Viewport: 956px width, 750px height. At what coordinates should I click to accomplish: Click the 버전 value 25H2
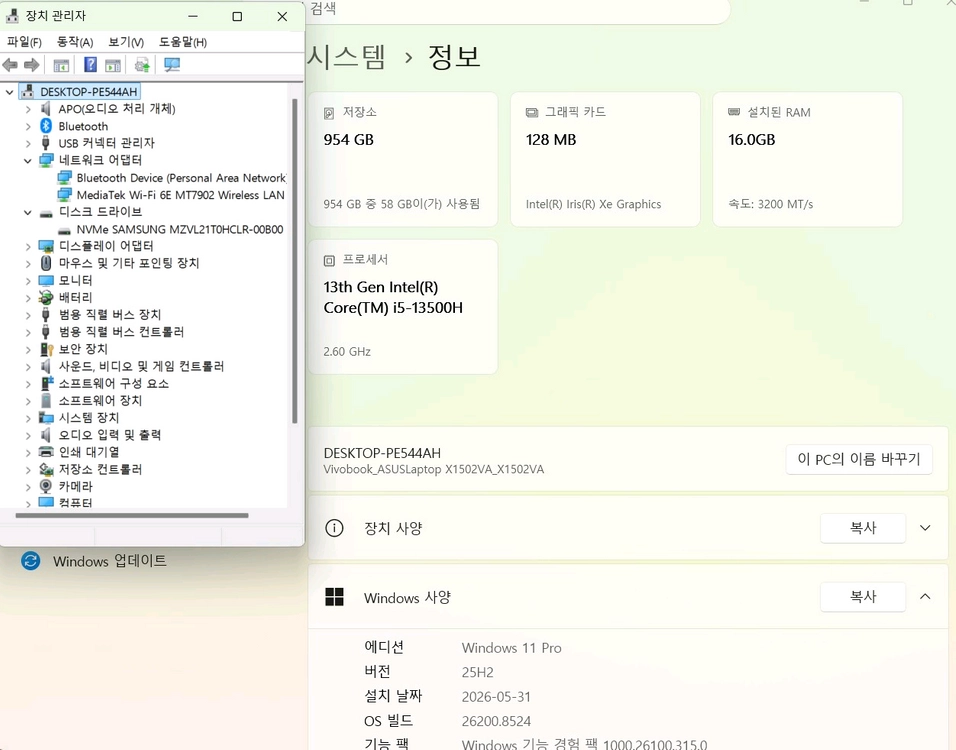pyautogui.click(x=477, y=673)
